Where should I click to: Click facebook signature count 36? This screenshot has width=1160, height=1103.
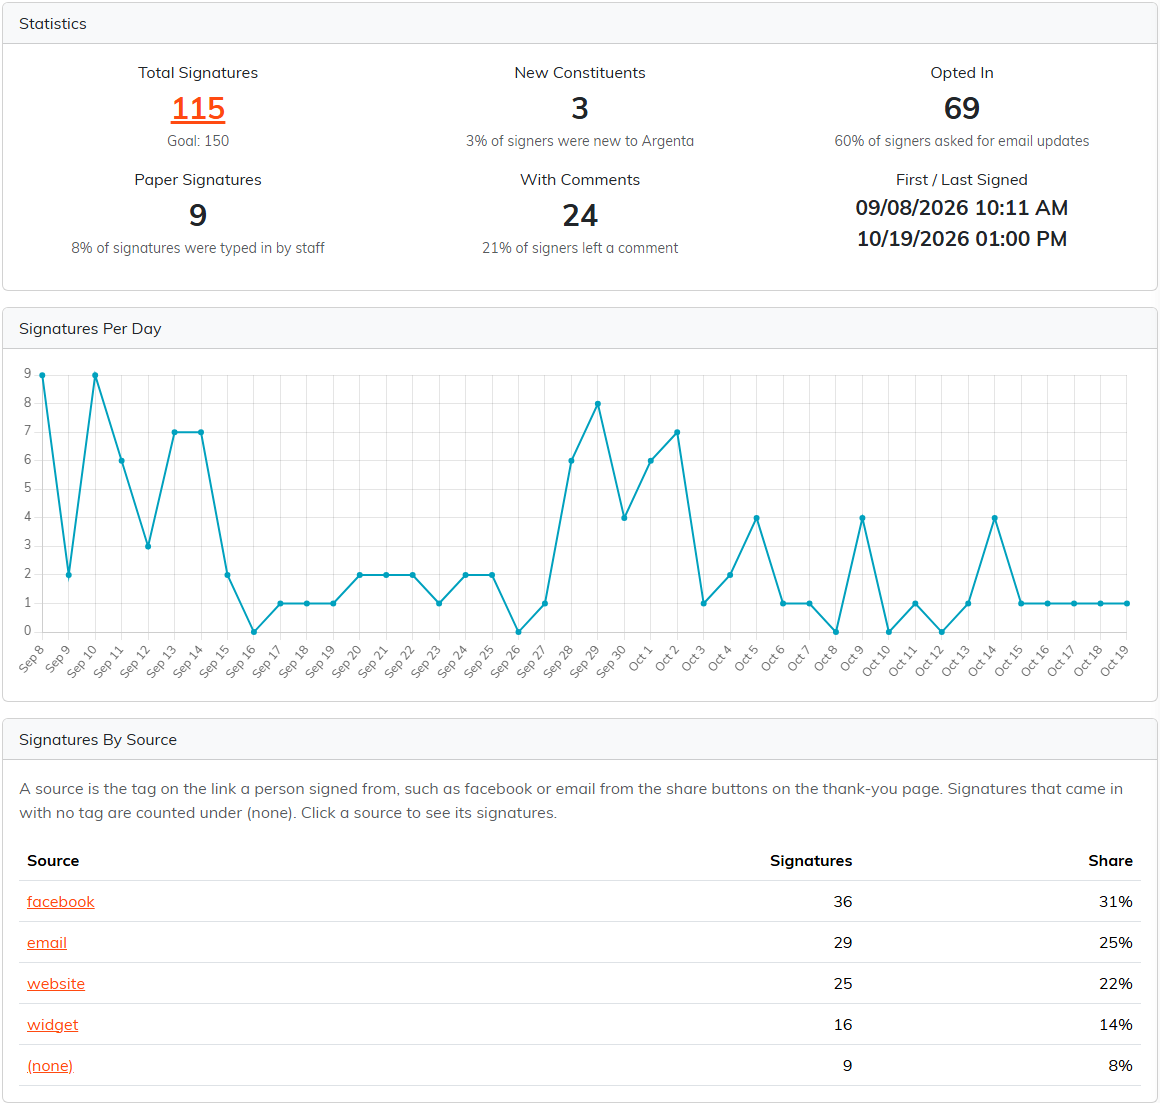click(x=843, y=902)
